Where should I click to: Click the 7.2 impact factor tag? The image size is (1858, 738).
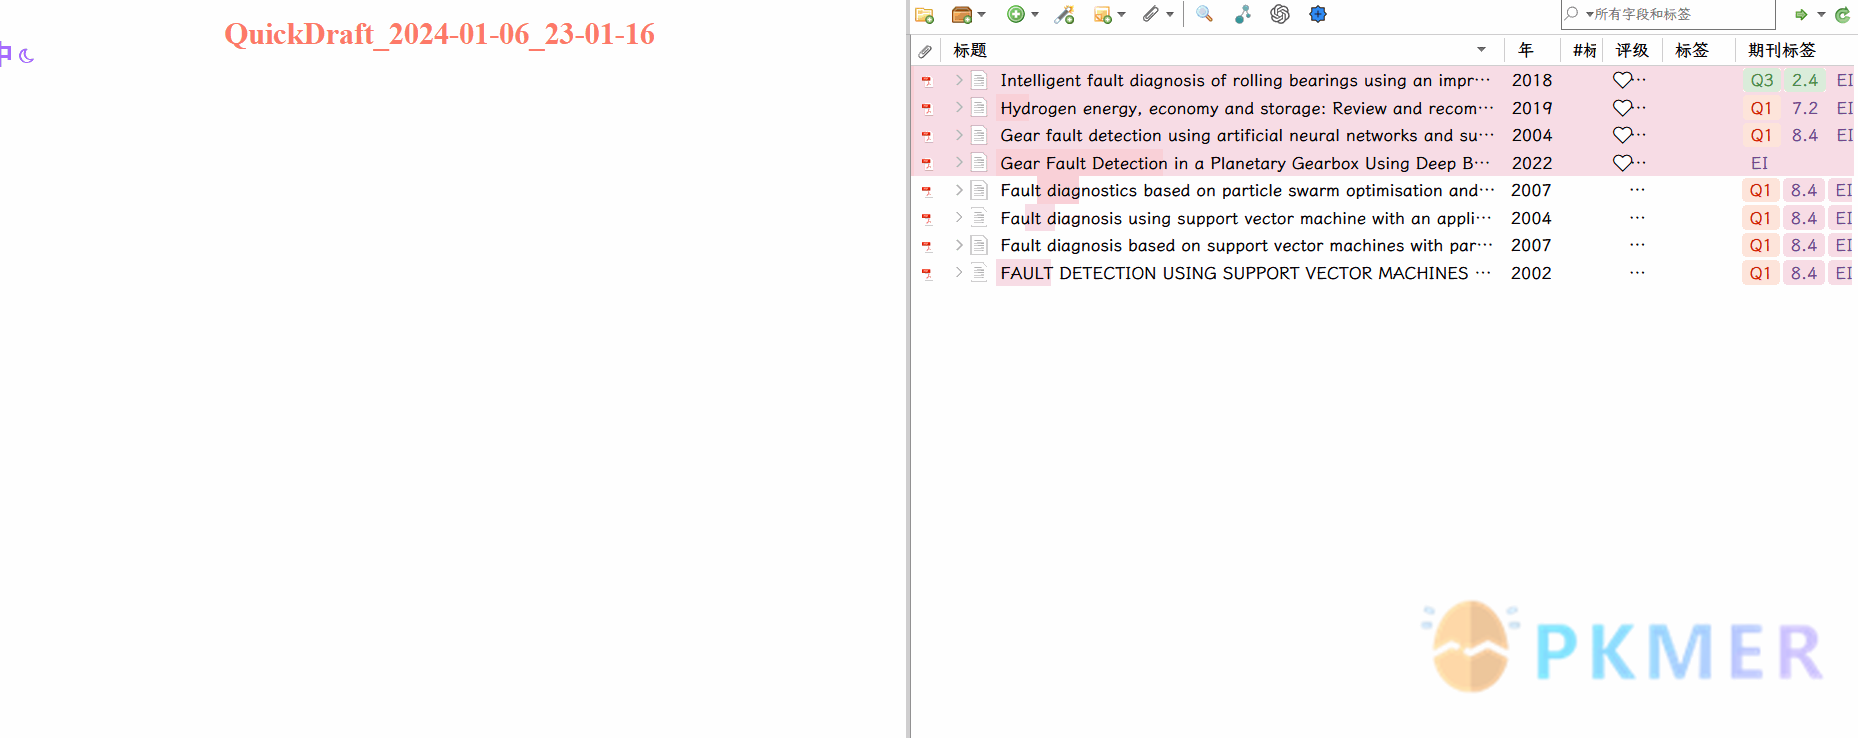point(1805,108)
